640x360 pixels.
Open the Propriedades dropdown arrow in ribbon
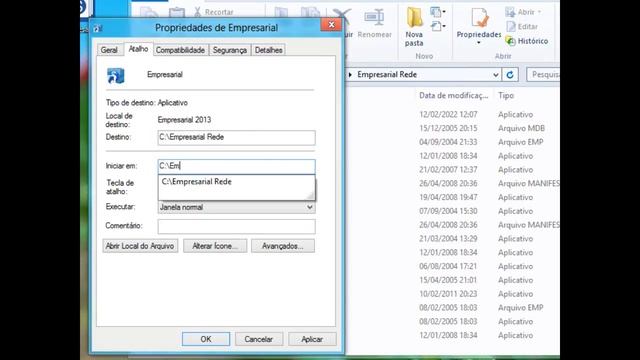pos(479,43)
